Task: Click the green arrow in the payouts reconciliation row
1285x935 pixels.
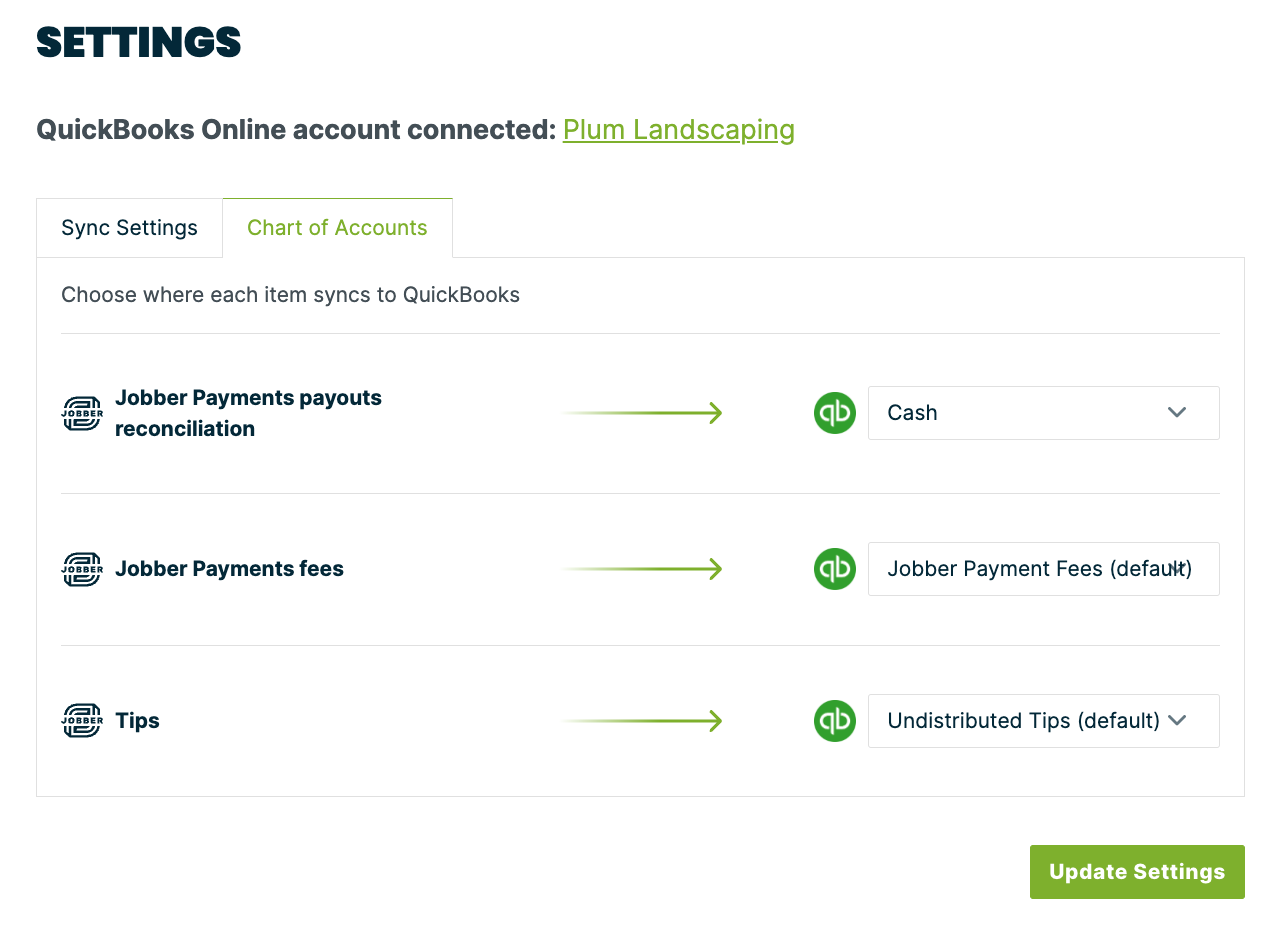Action: click(642, 413)
